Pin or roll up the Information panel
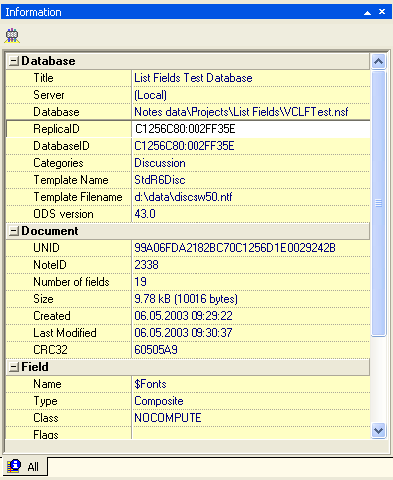The width and height of the screenshot is (393, 480). click(367, 12)
